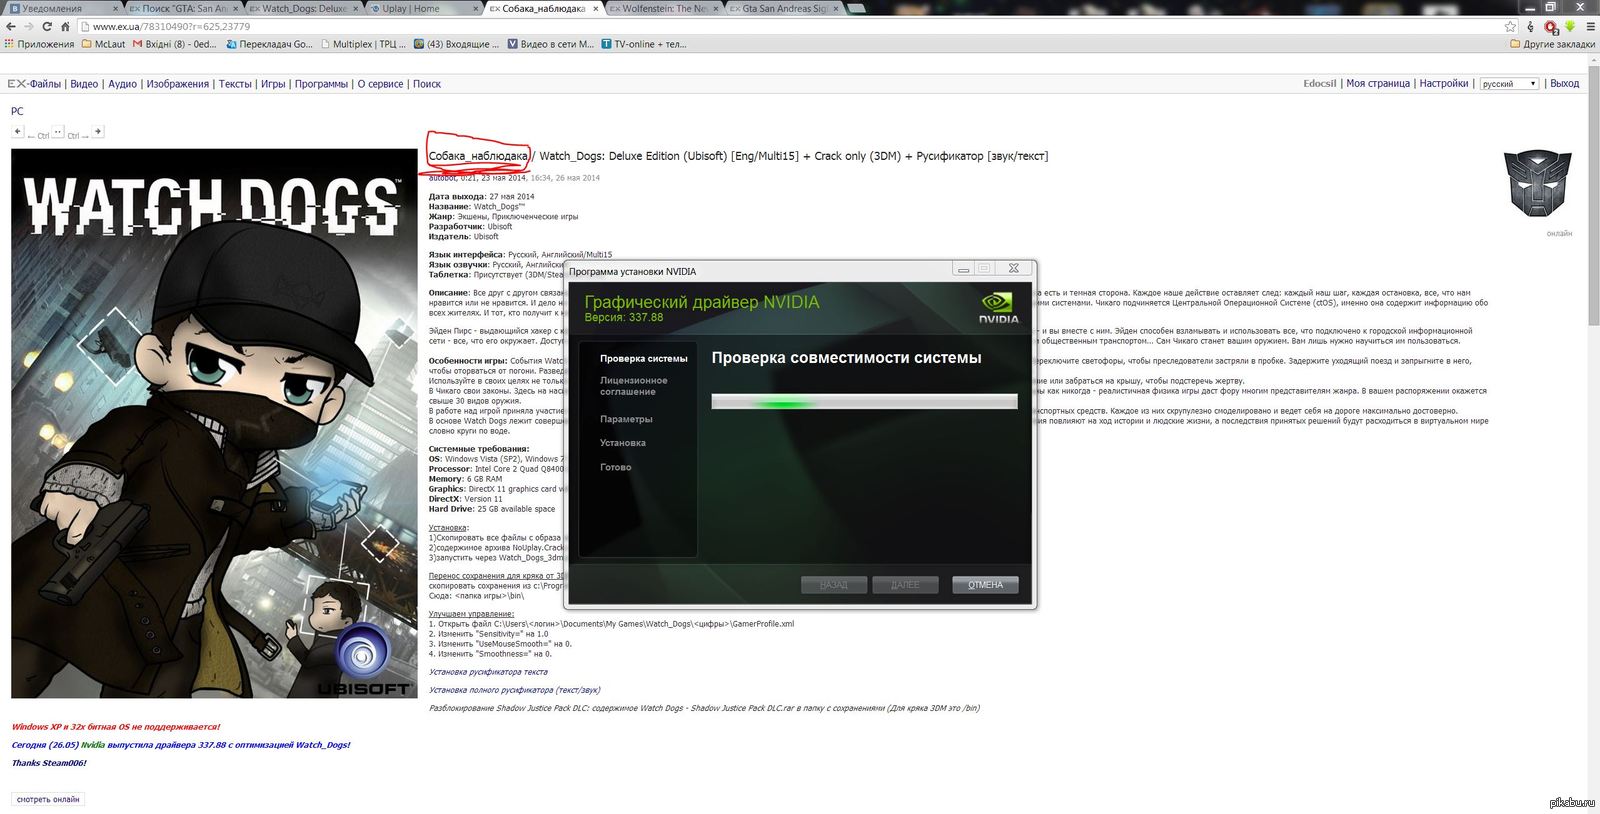Close the Уведомления tab
This screenshot has height=814, width=1600.
click(115, 8)
